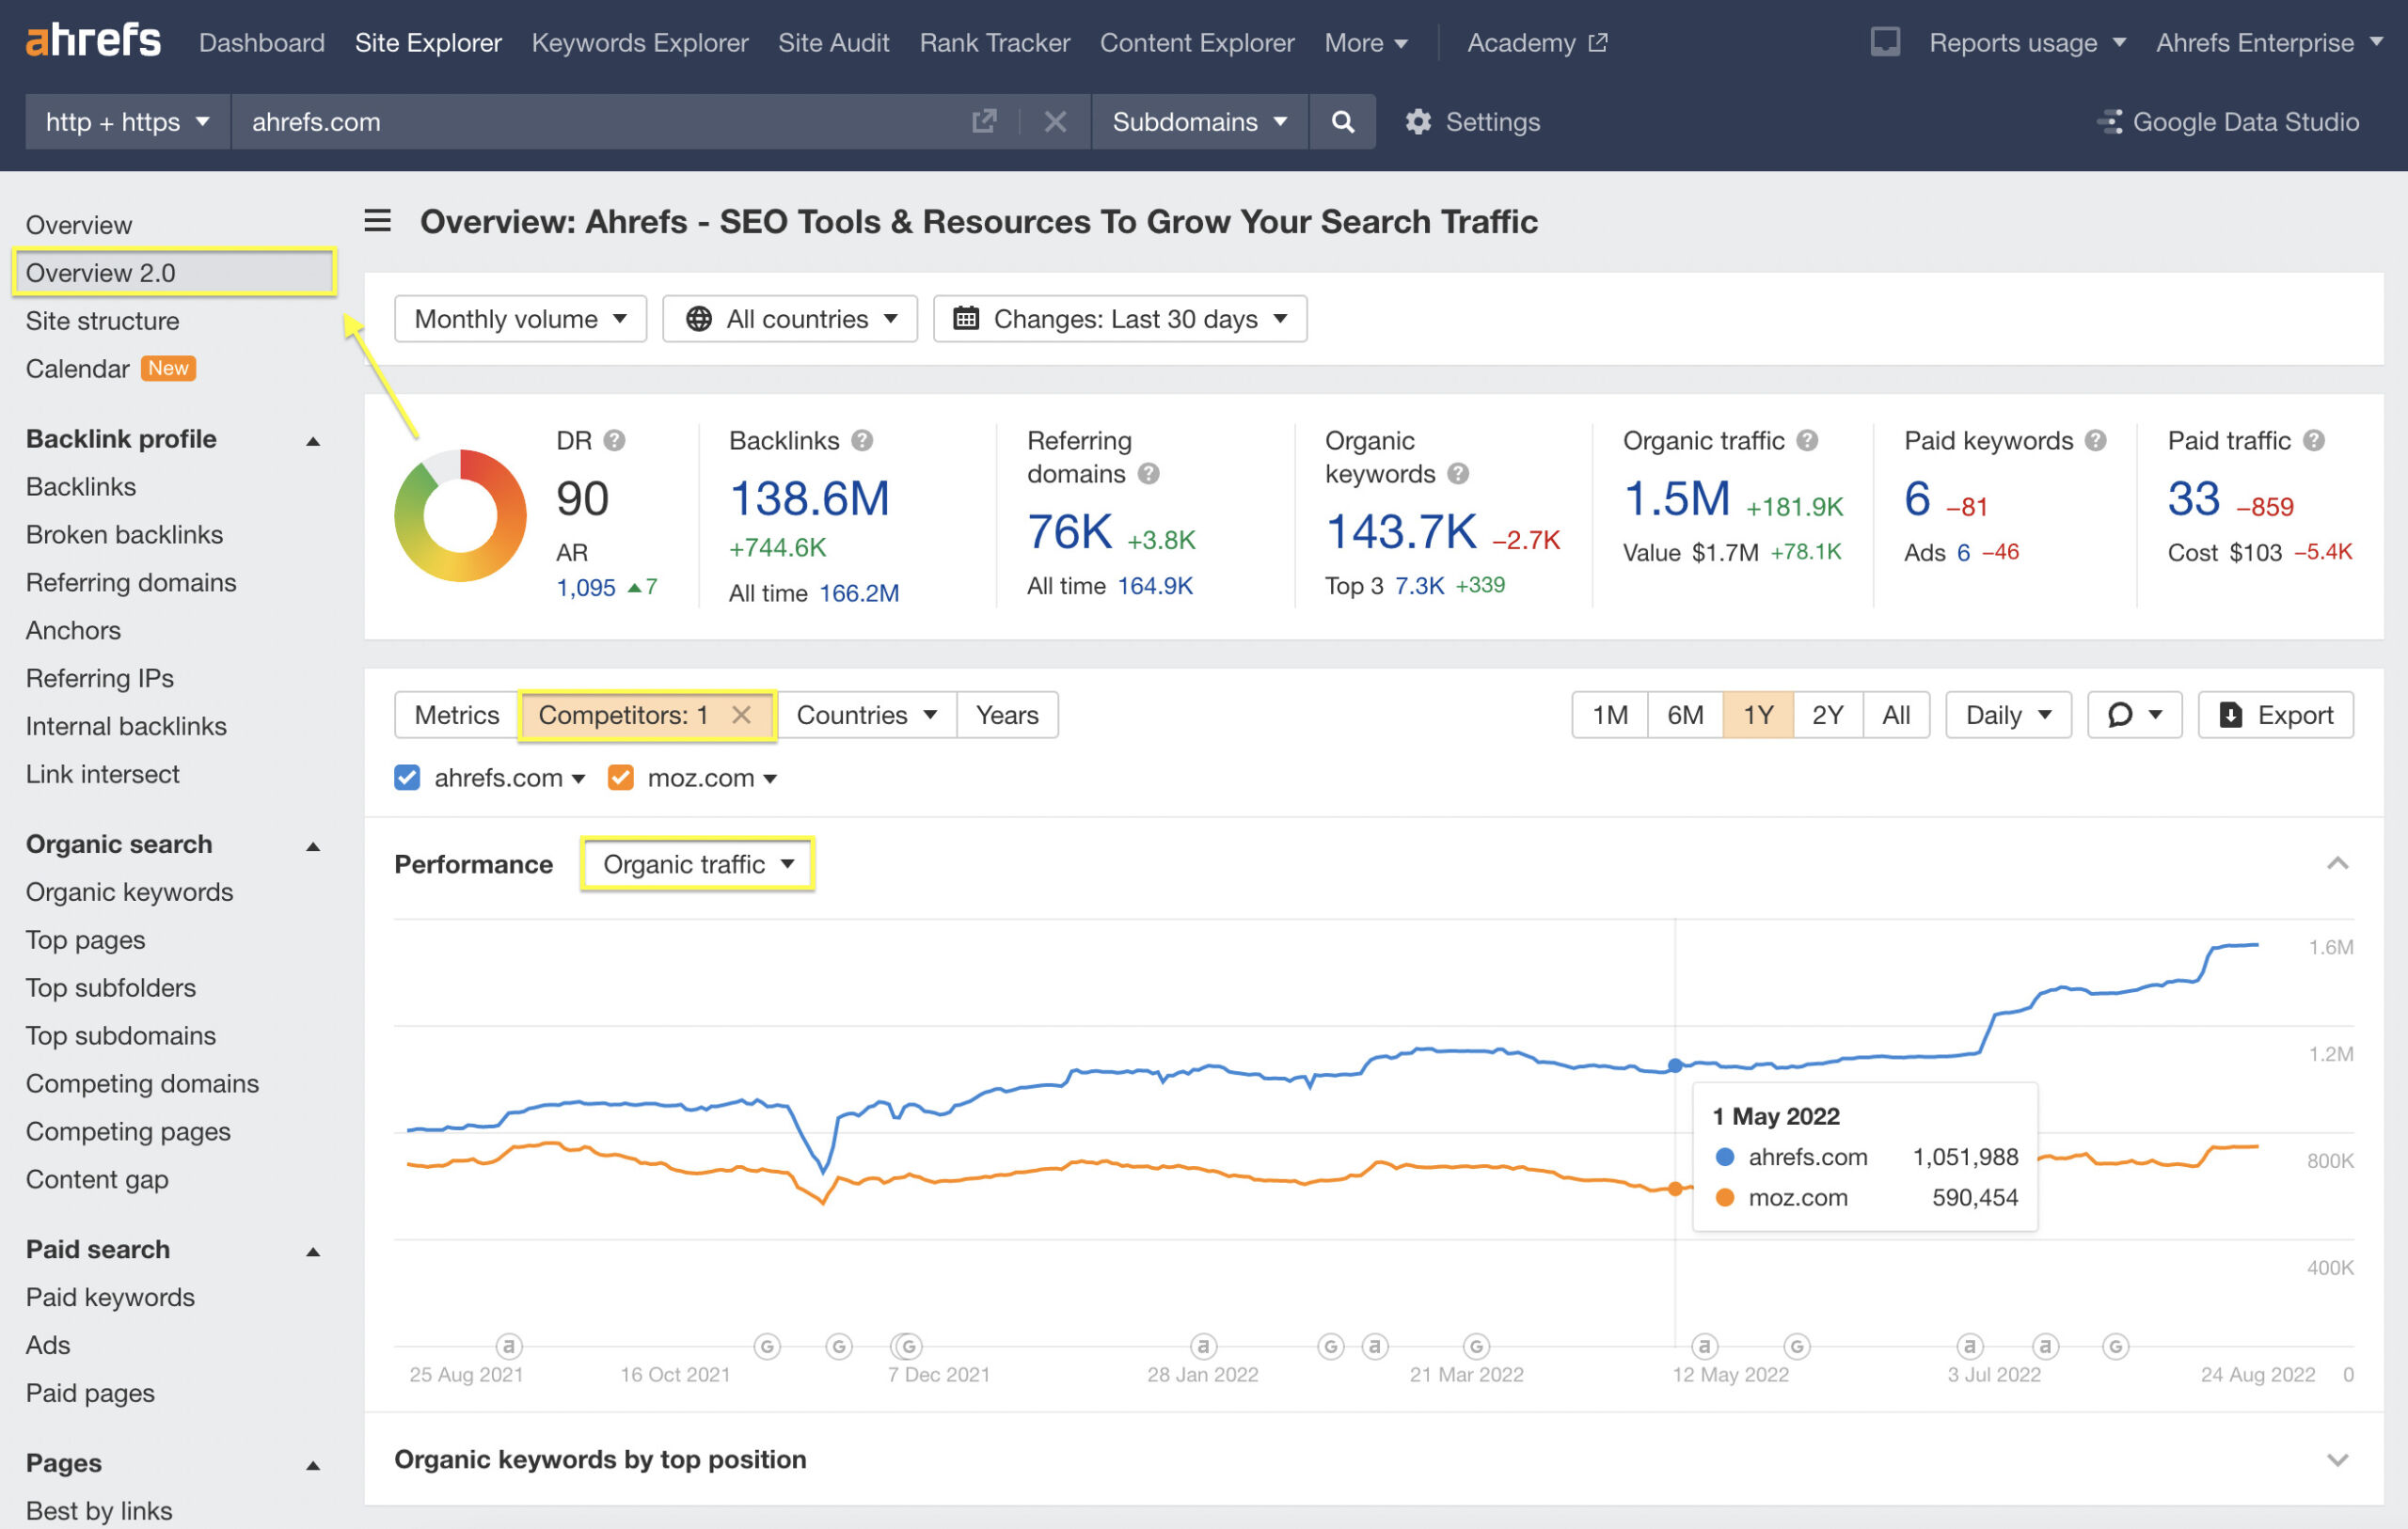Uncheck the moz.com competitor checkbox
Viewport: 2408px width, 1529px height.
621,777
